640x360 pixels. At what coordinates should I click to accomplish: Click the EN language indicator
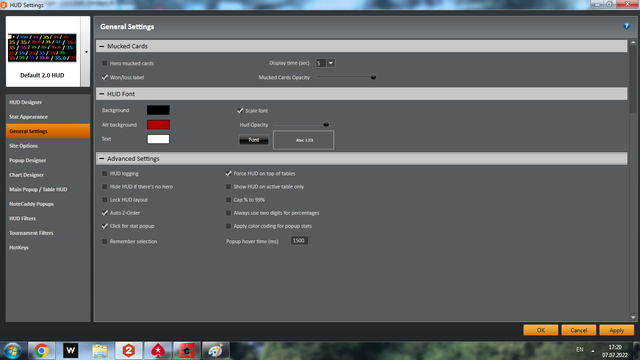(580, 350)
